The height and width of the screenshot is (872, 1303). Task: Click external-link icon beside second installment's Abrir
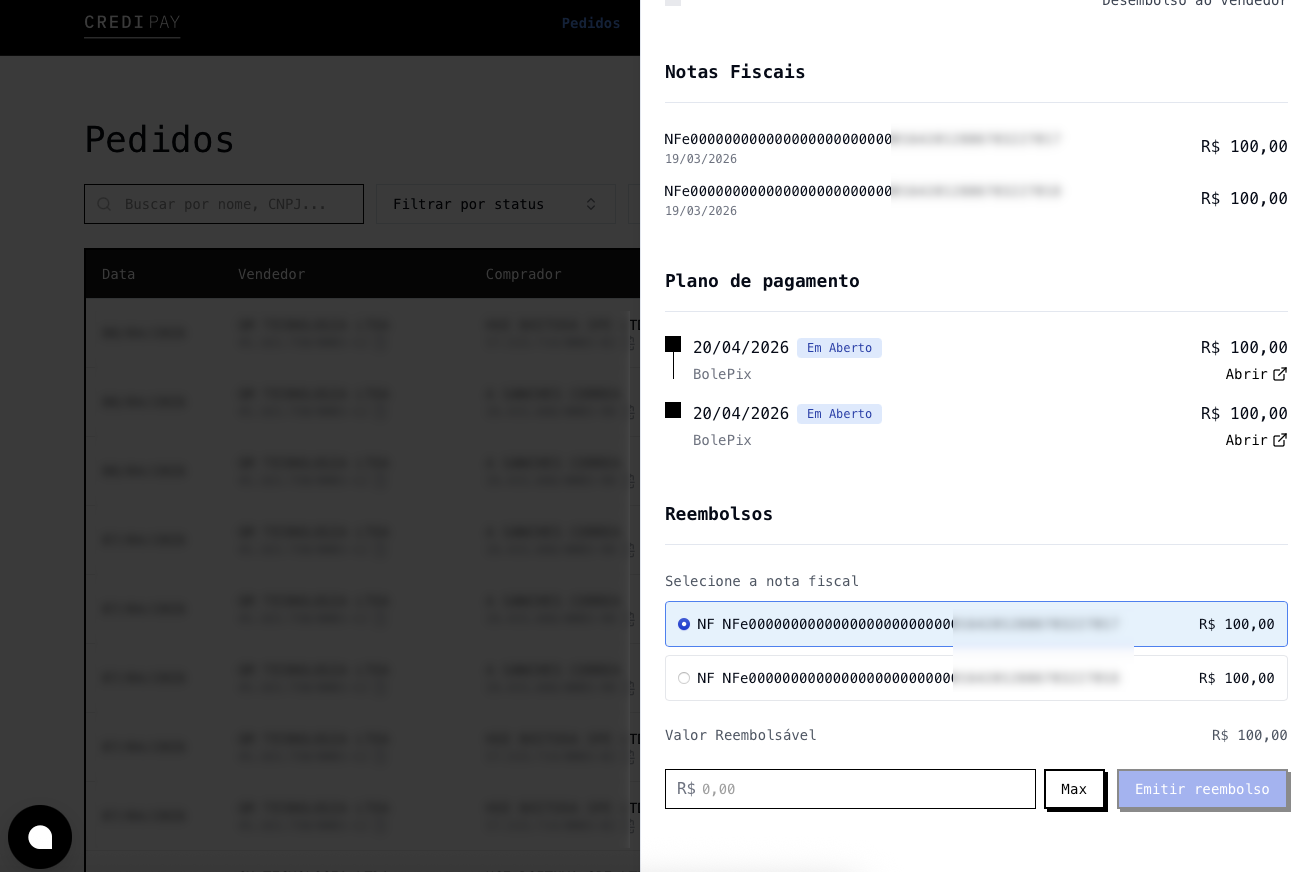coord(1280,440)
